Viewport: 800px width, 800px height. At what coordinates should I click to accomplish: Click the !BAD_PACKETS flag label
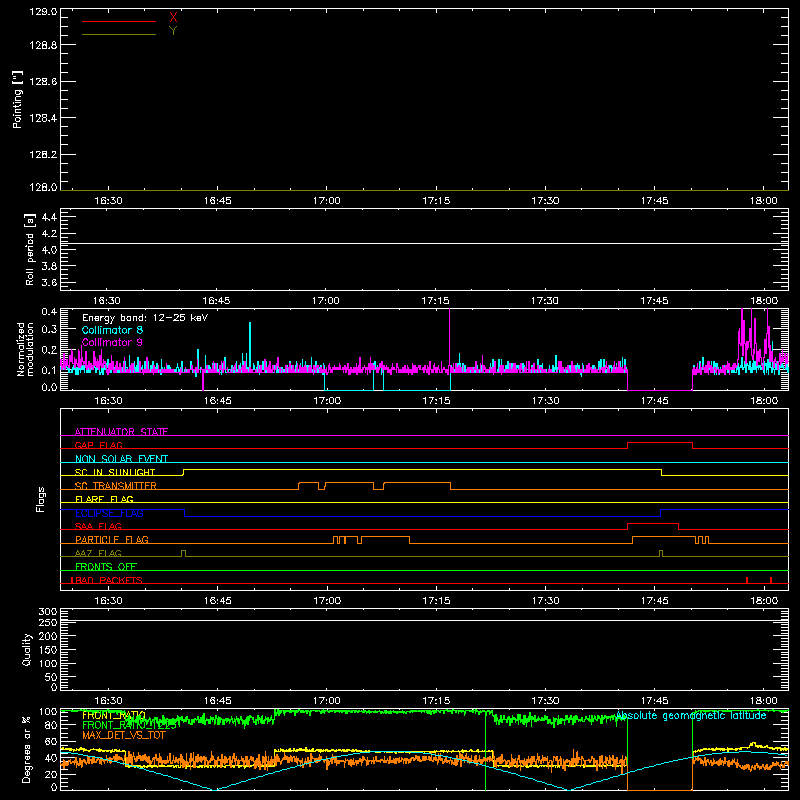pyautogui.click(x=106, y=580)
